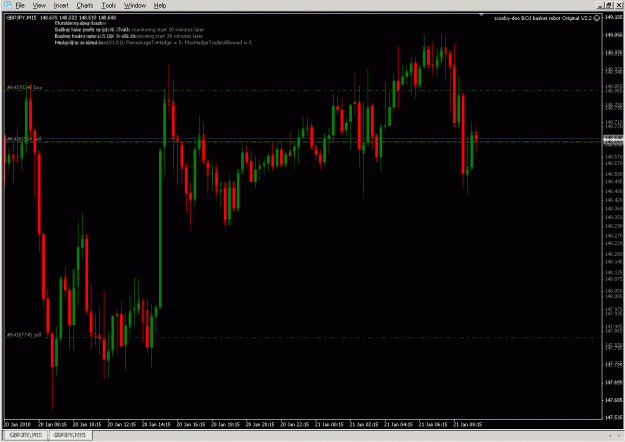
Task: Select the rightmost GBPJPY,M15 chart tab
Action: click(x=69, y=435)
